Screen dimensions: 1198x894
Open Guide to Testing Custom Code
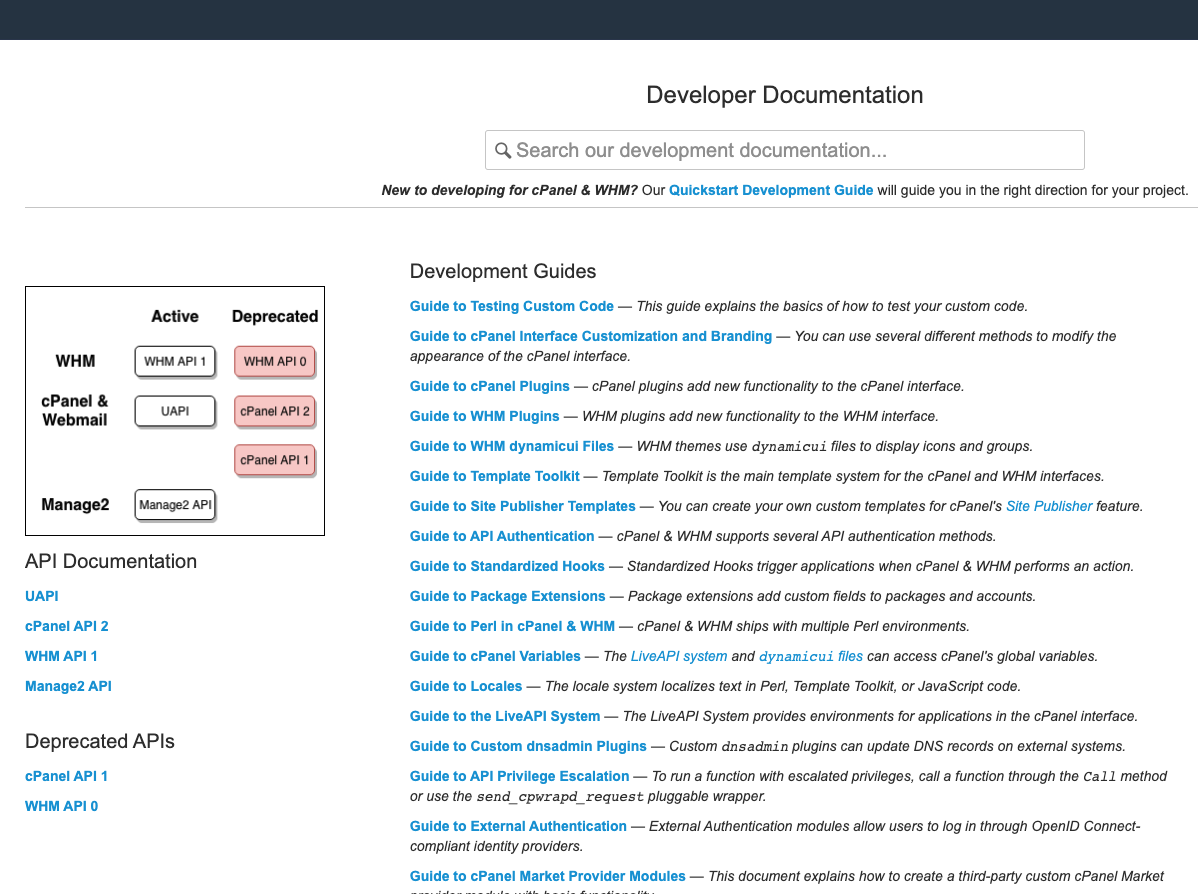click(511, 306)
